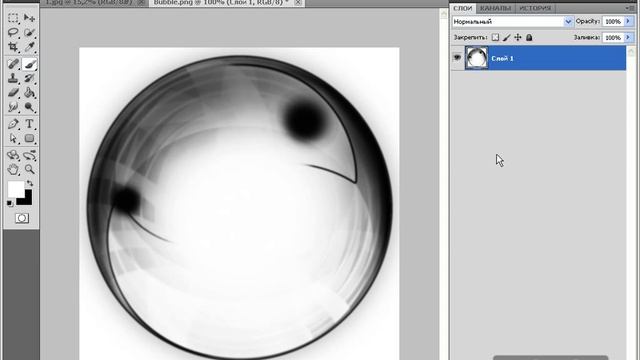Screen dimensions: 640x360
Task: Click the Opacity 100% value field
Action: pos(613,22)
